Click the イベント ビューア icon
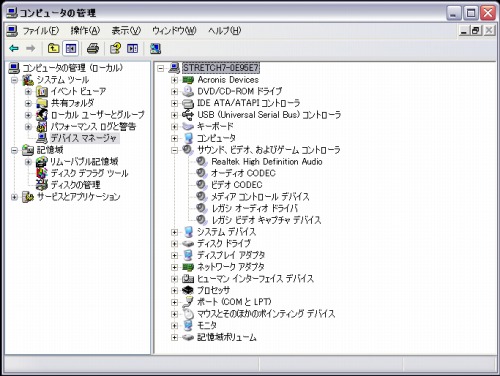500x376 pixels. [x=42, y=91]
